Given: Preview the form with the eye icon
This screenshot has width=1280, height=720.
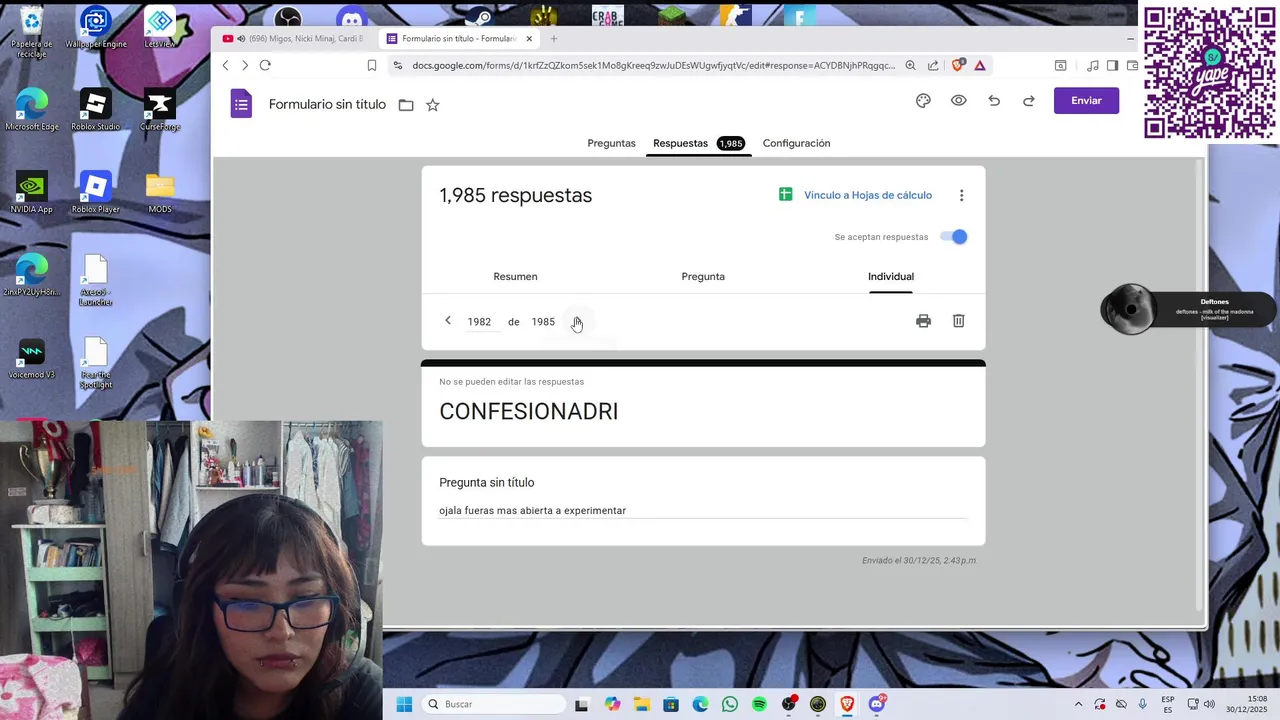Looking at the screenshot, I should coord(958,101).
